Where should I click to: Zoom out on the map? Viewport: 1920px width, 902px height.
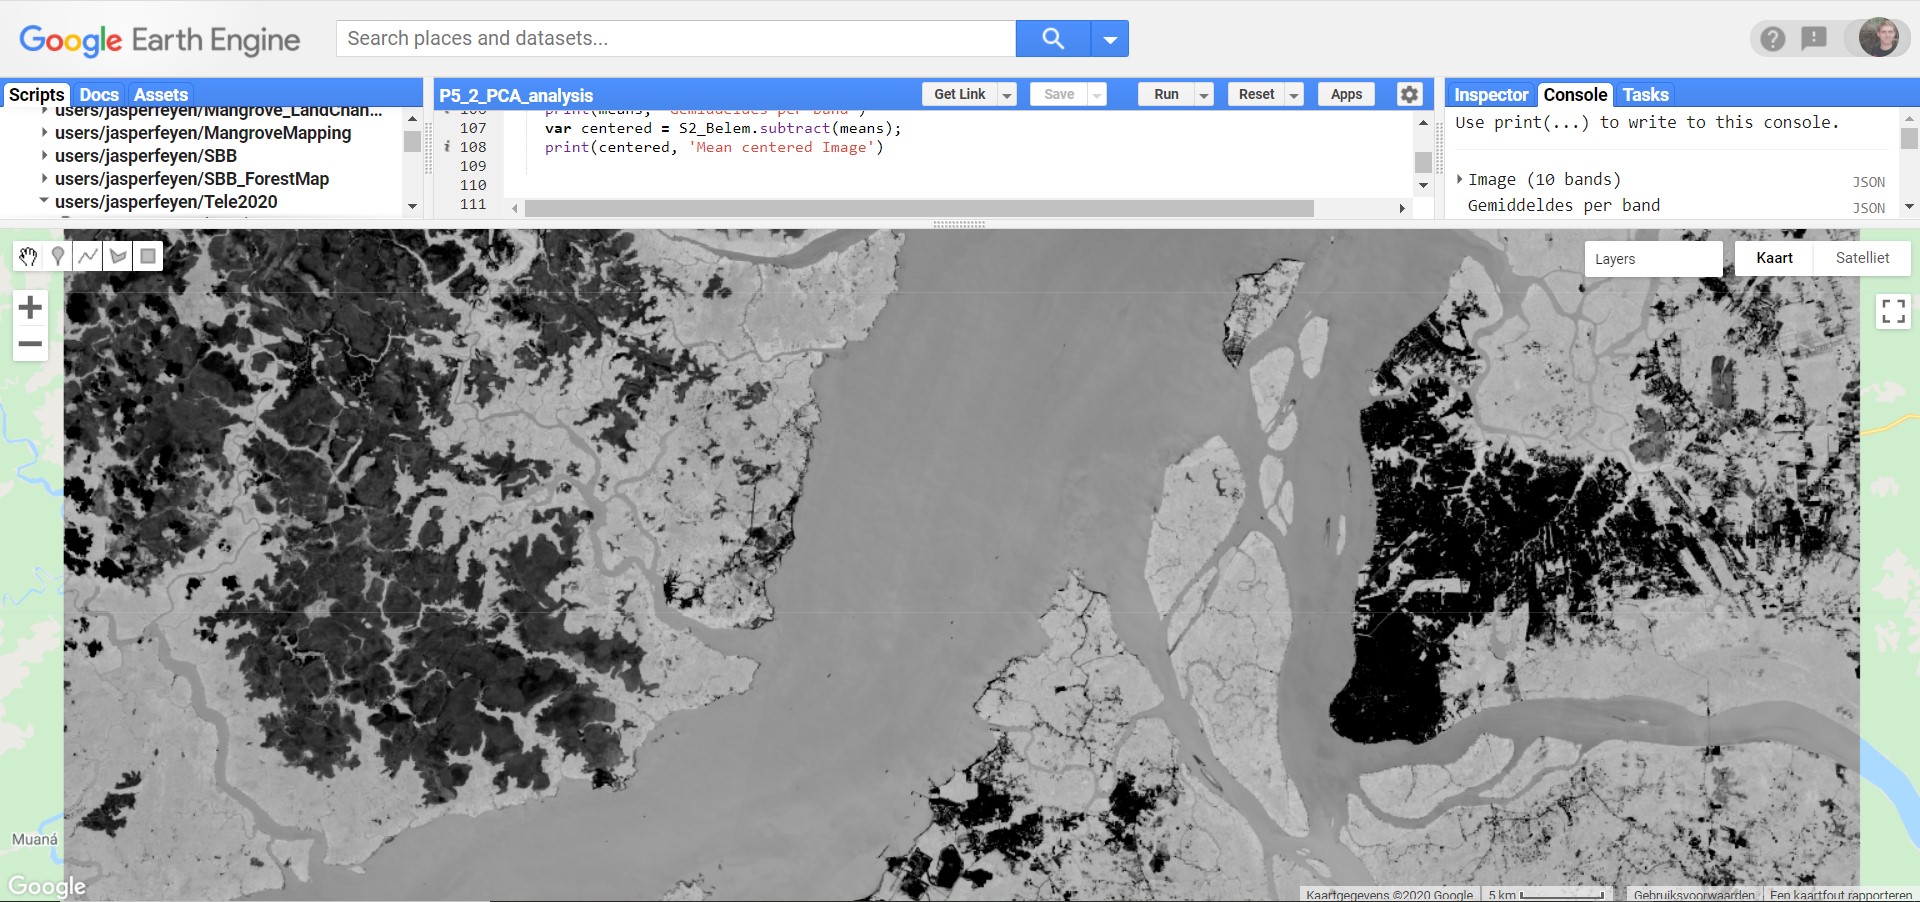click(30, 344)
